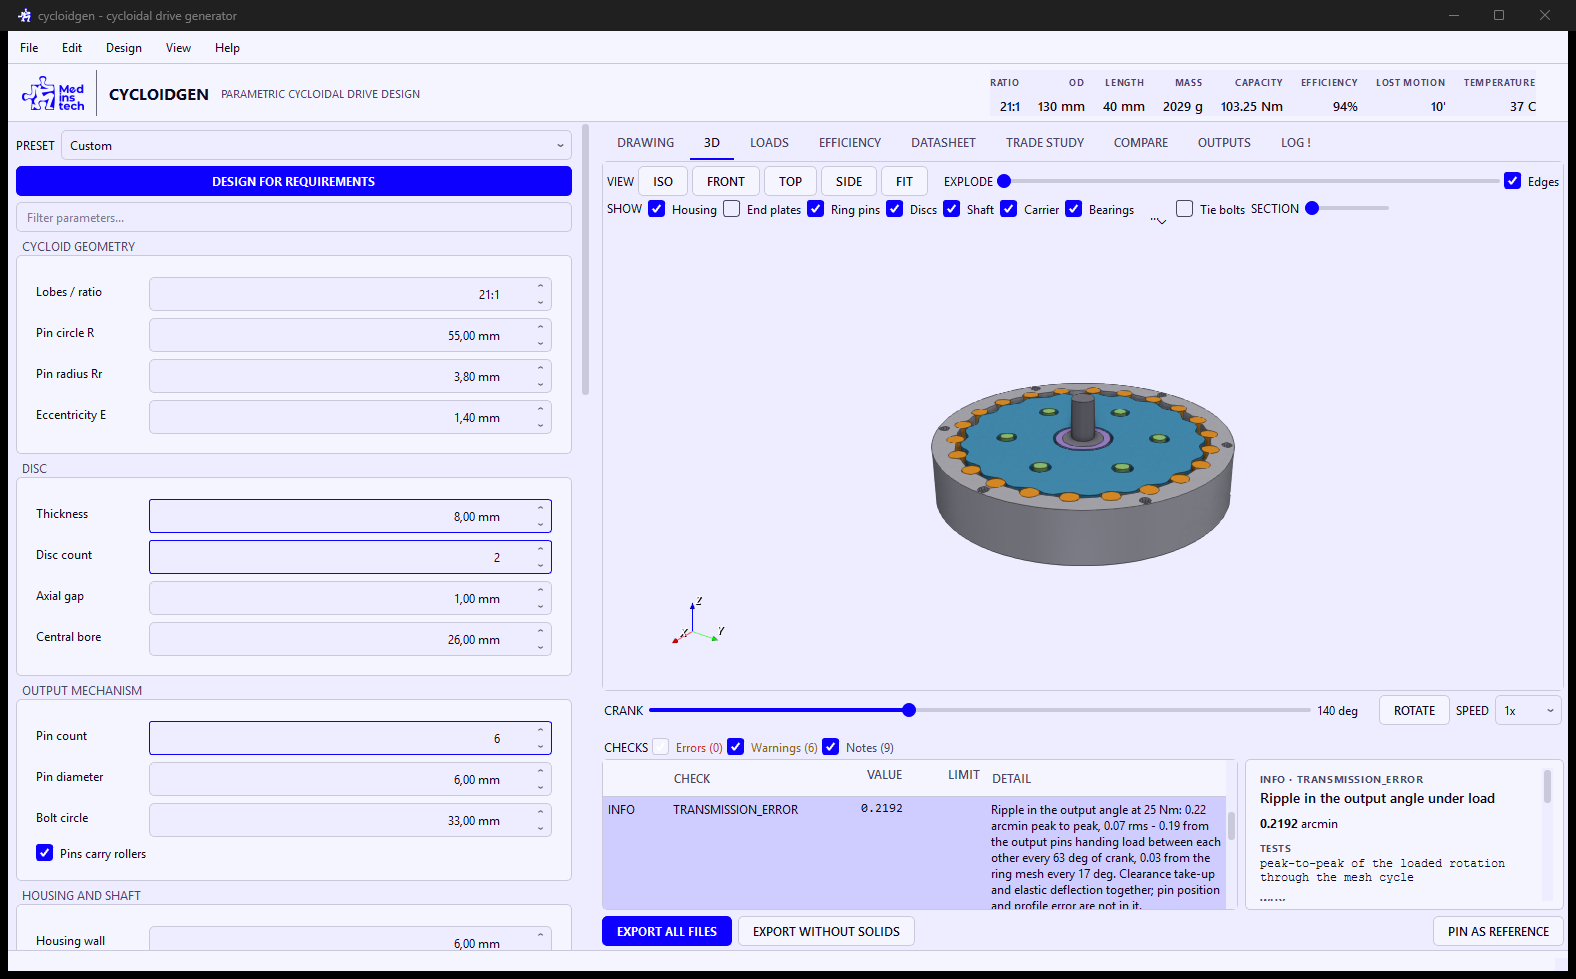Hide the Housing in 3D view
This screenshot has width=1576, height=979.
tap(657, 209)
